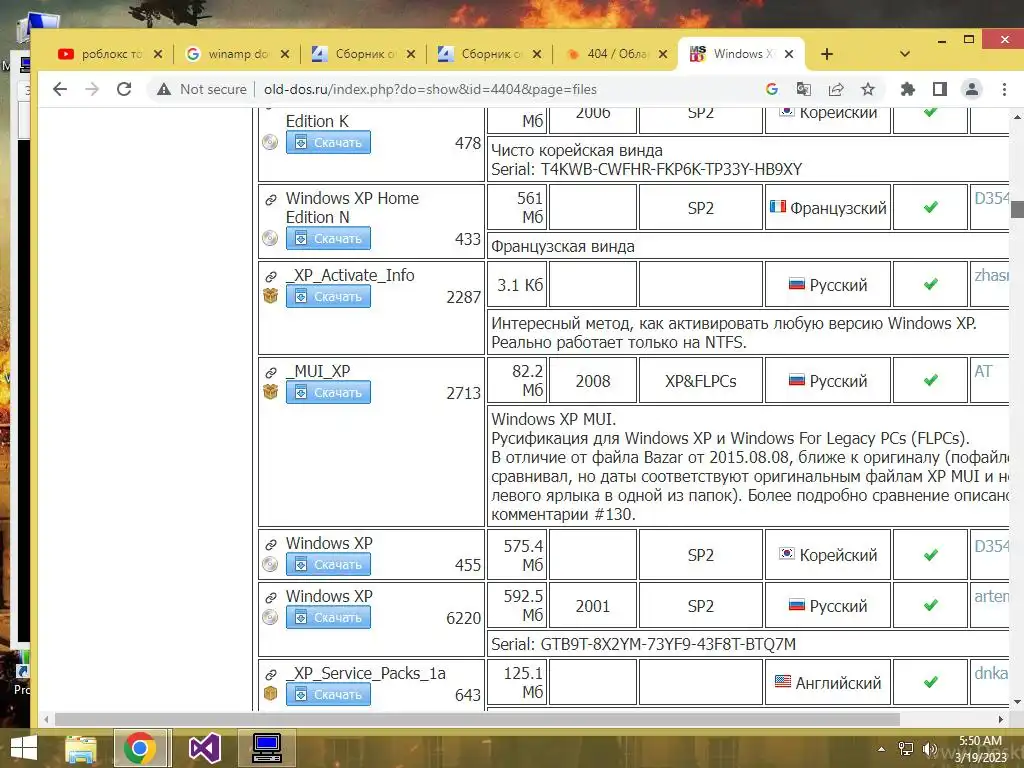Click package icon of _MUI_XP row
The width and height of the screenshot is (1024, 768).
point(270,392)
